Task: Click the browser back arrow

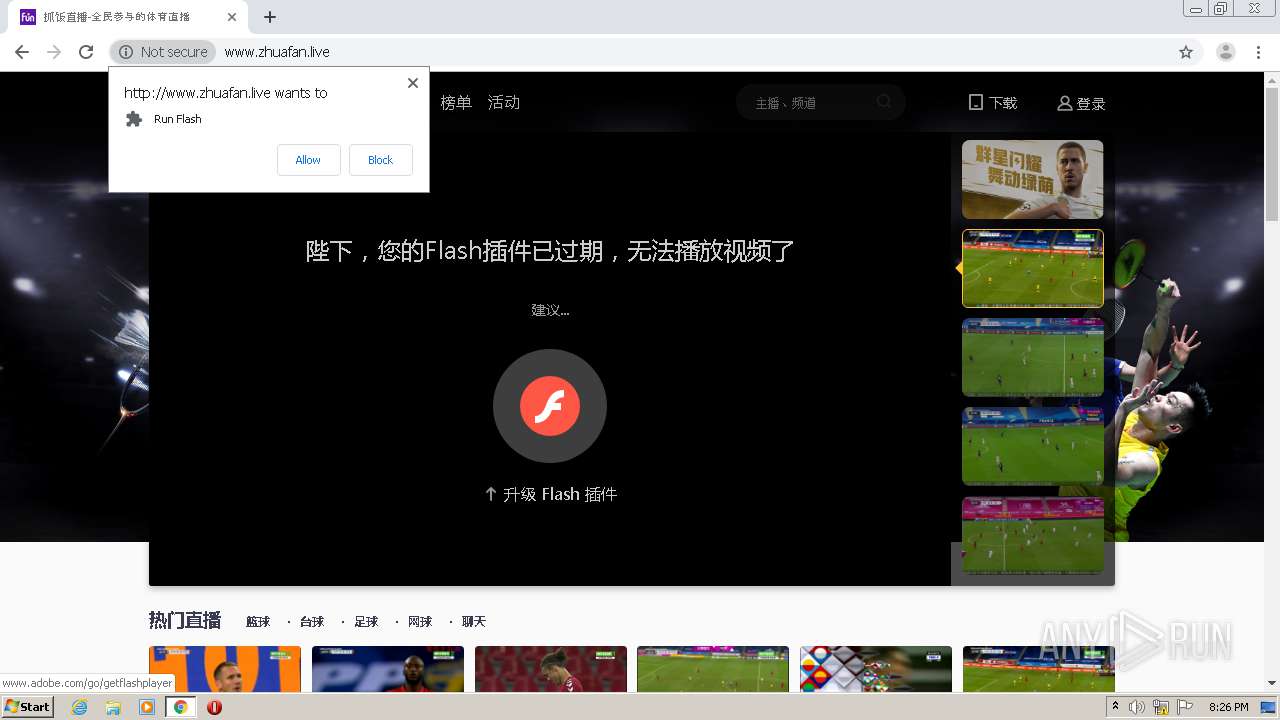Action: tap(22, 52)
